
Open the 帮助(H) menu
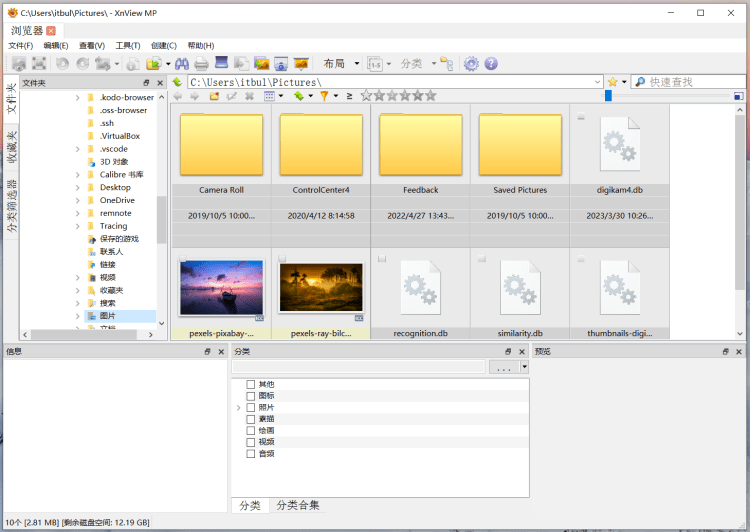pos(201,45)
